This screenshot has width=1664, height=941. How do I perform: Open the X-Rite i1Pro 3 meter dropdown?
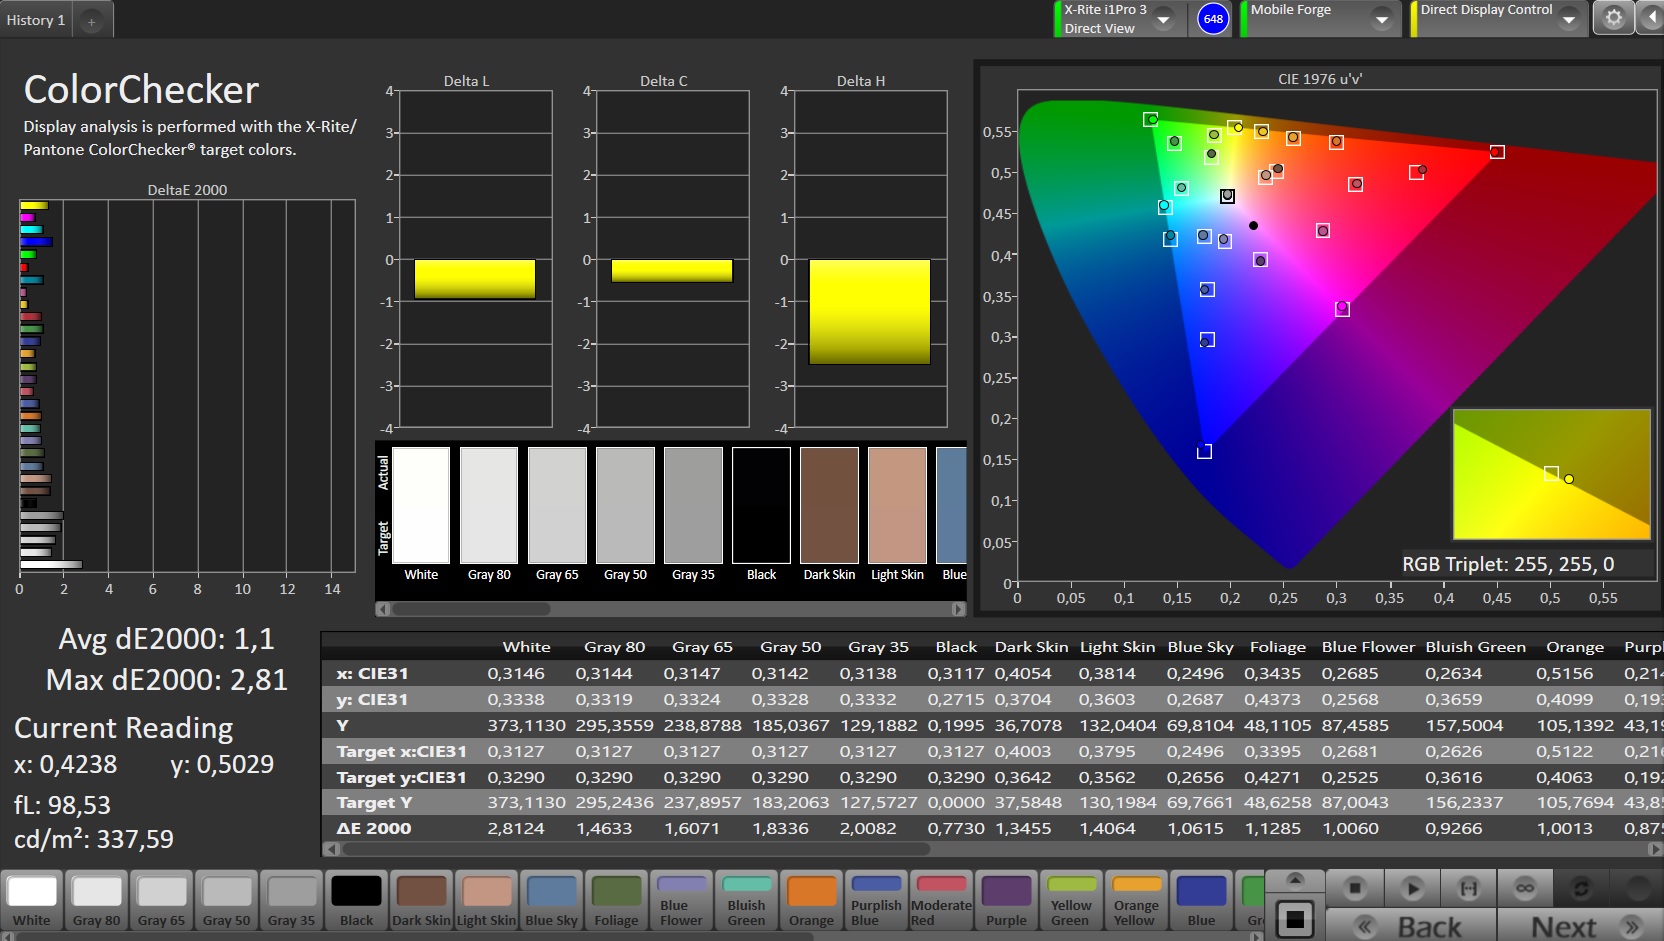point(1163,19)
